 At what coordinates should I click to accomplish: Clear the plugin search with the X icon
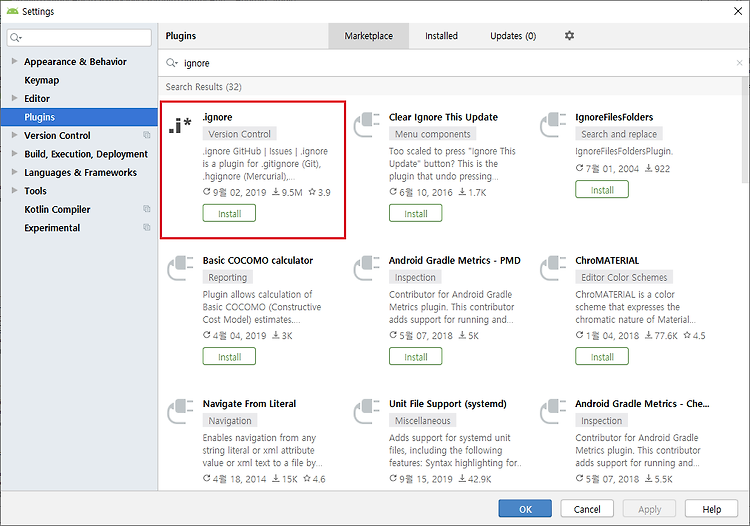pyautogui.click(x=739, y=63)
